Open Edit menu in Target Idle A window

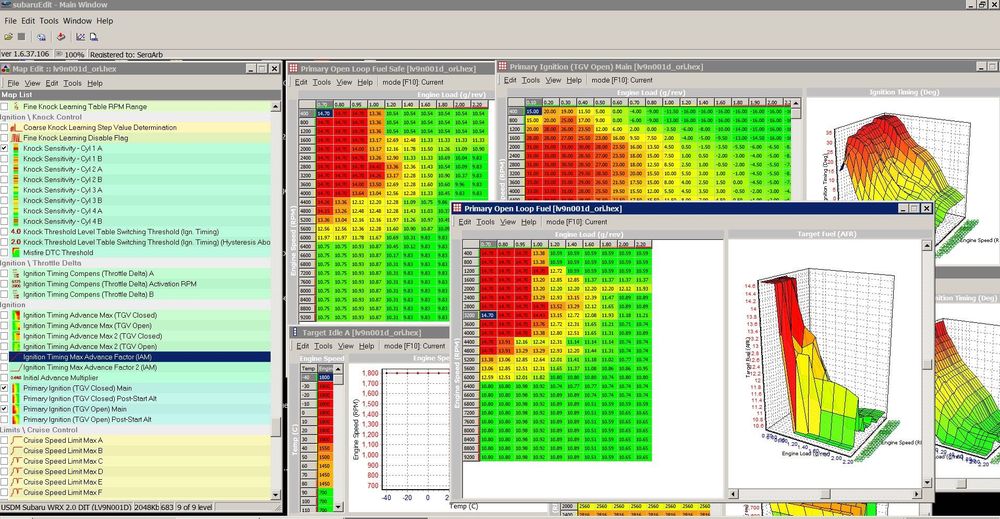(303, 346)
